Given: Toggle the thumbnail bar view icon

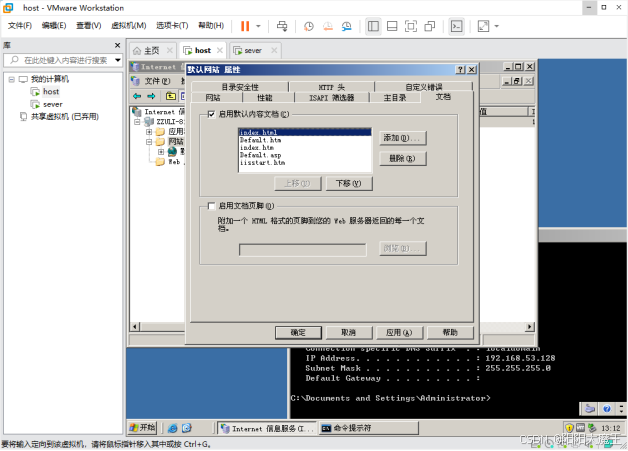Looking at the screenshot, I should [x=392, y=26].
